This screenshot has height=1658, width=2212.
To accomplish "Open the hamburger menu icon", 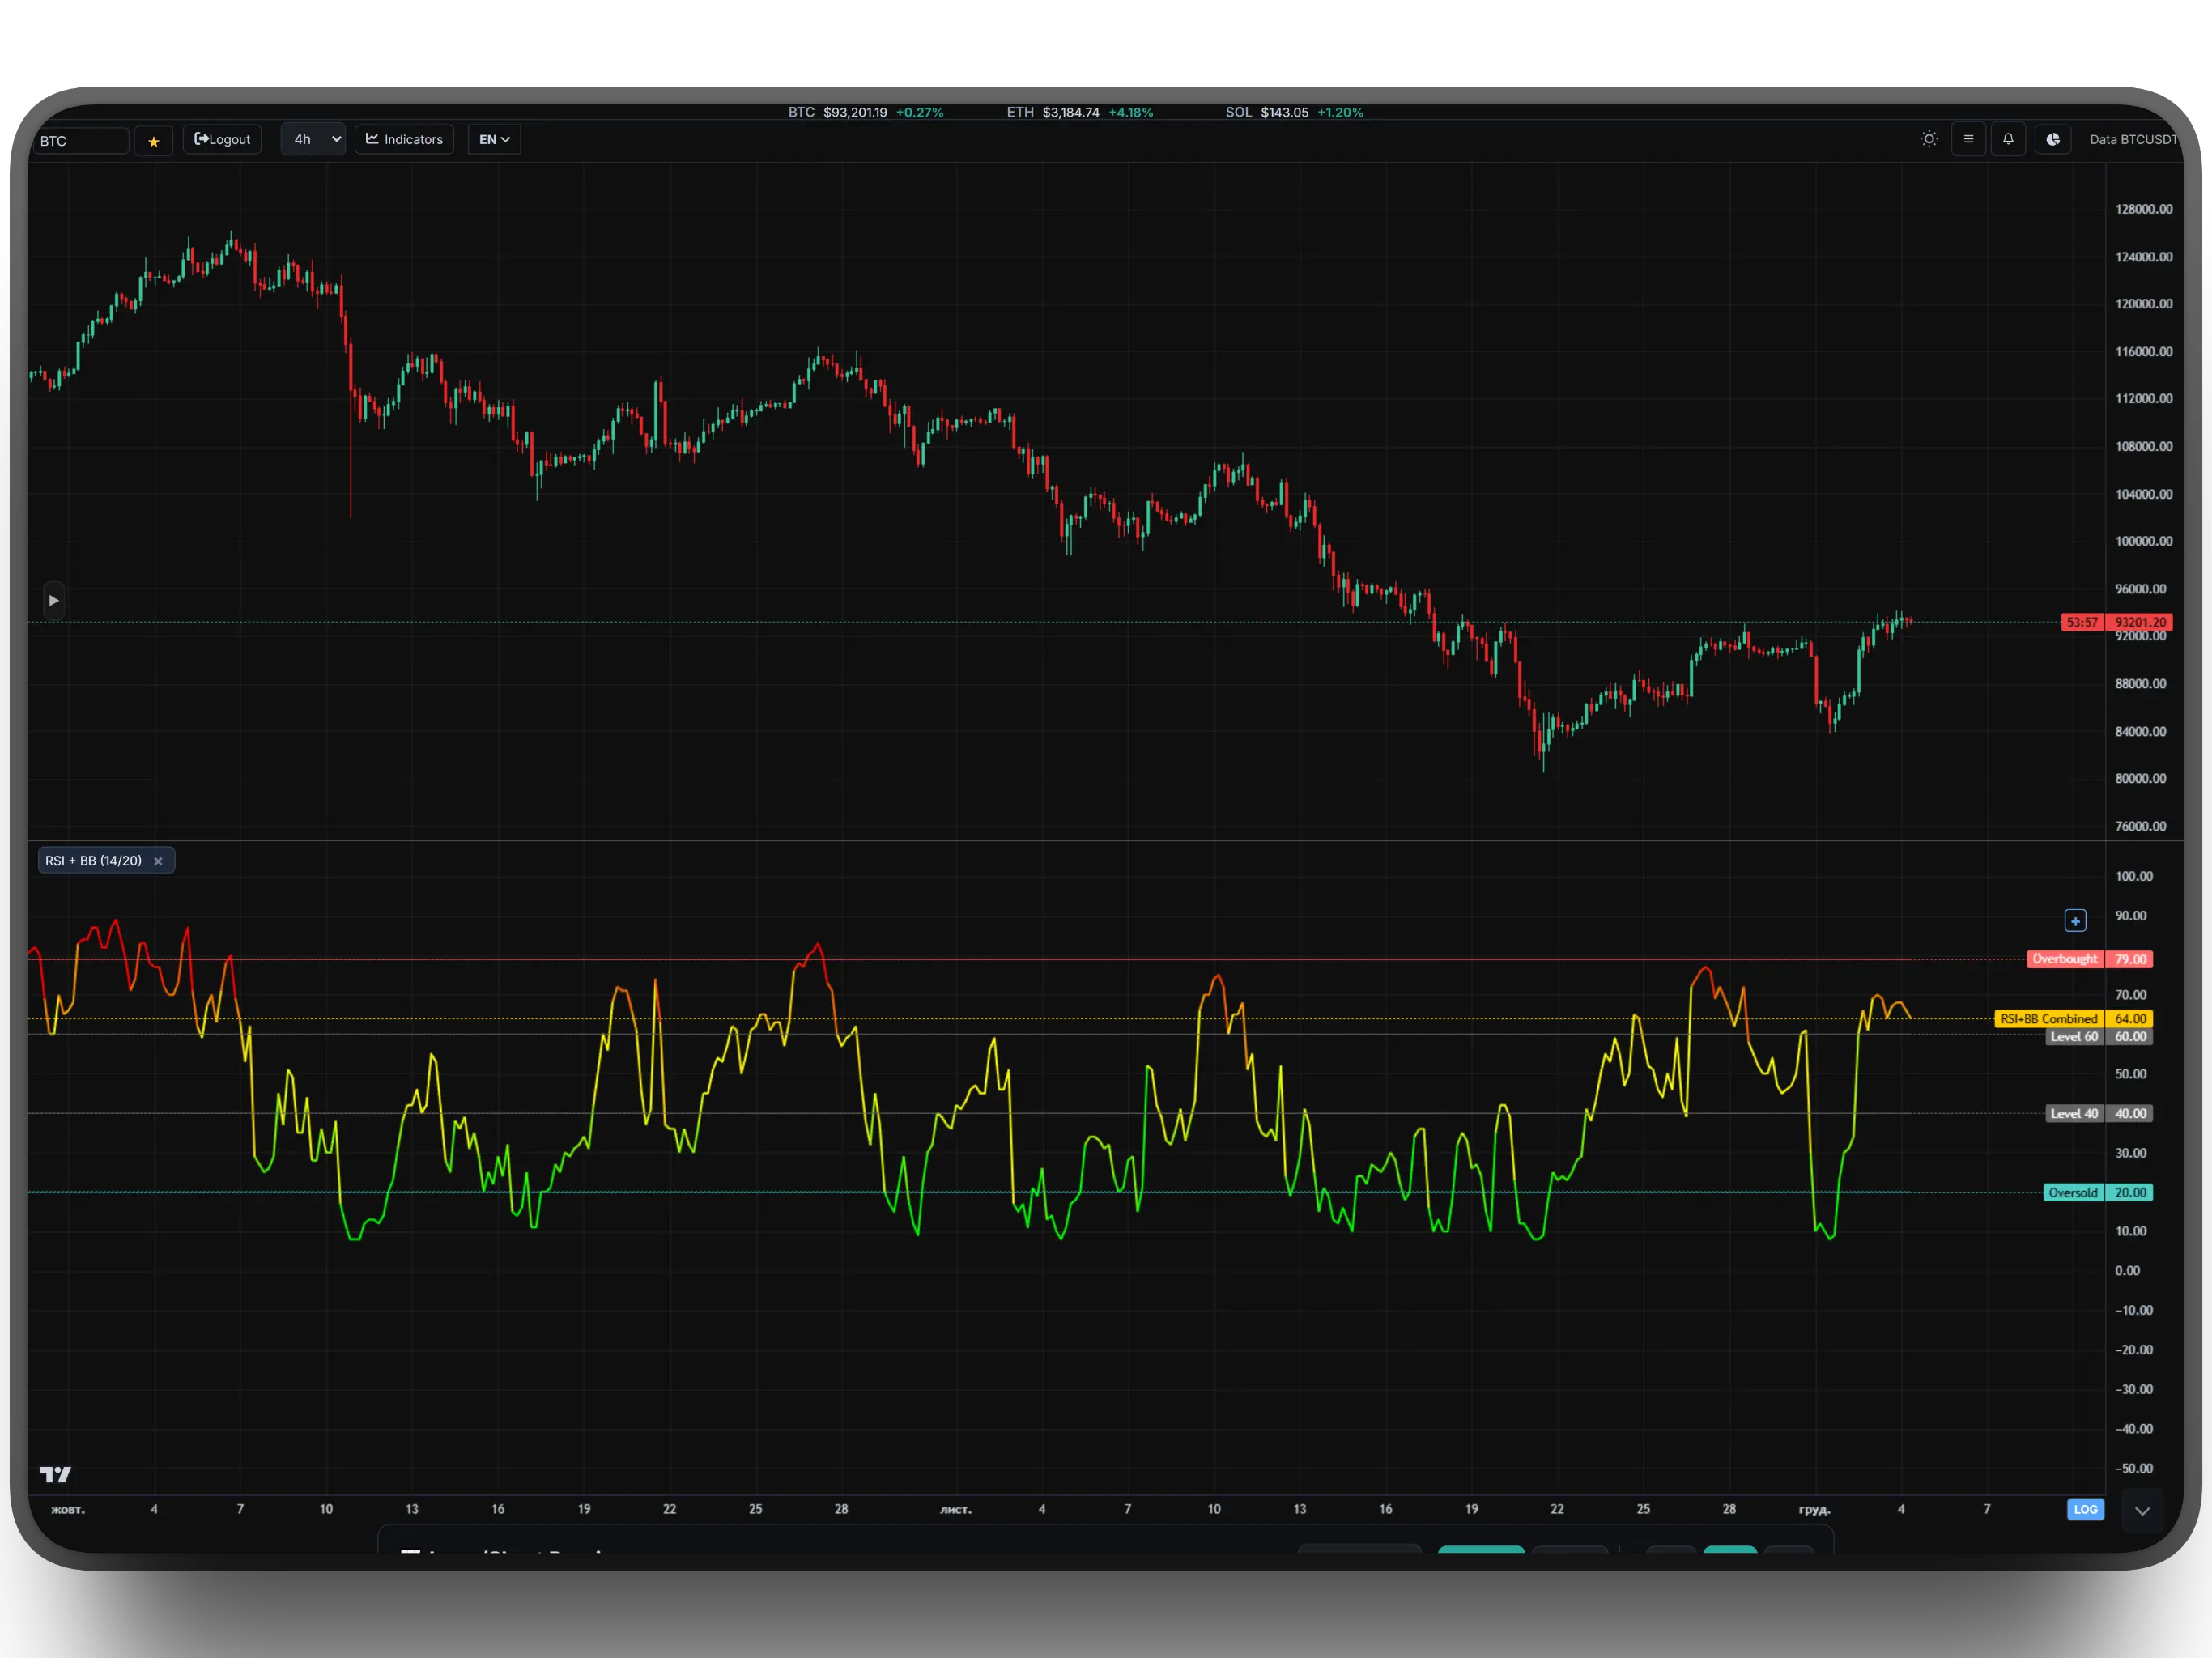I will point(1968,139).
